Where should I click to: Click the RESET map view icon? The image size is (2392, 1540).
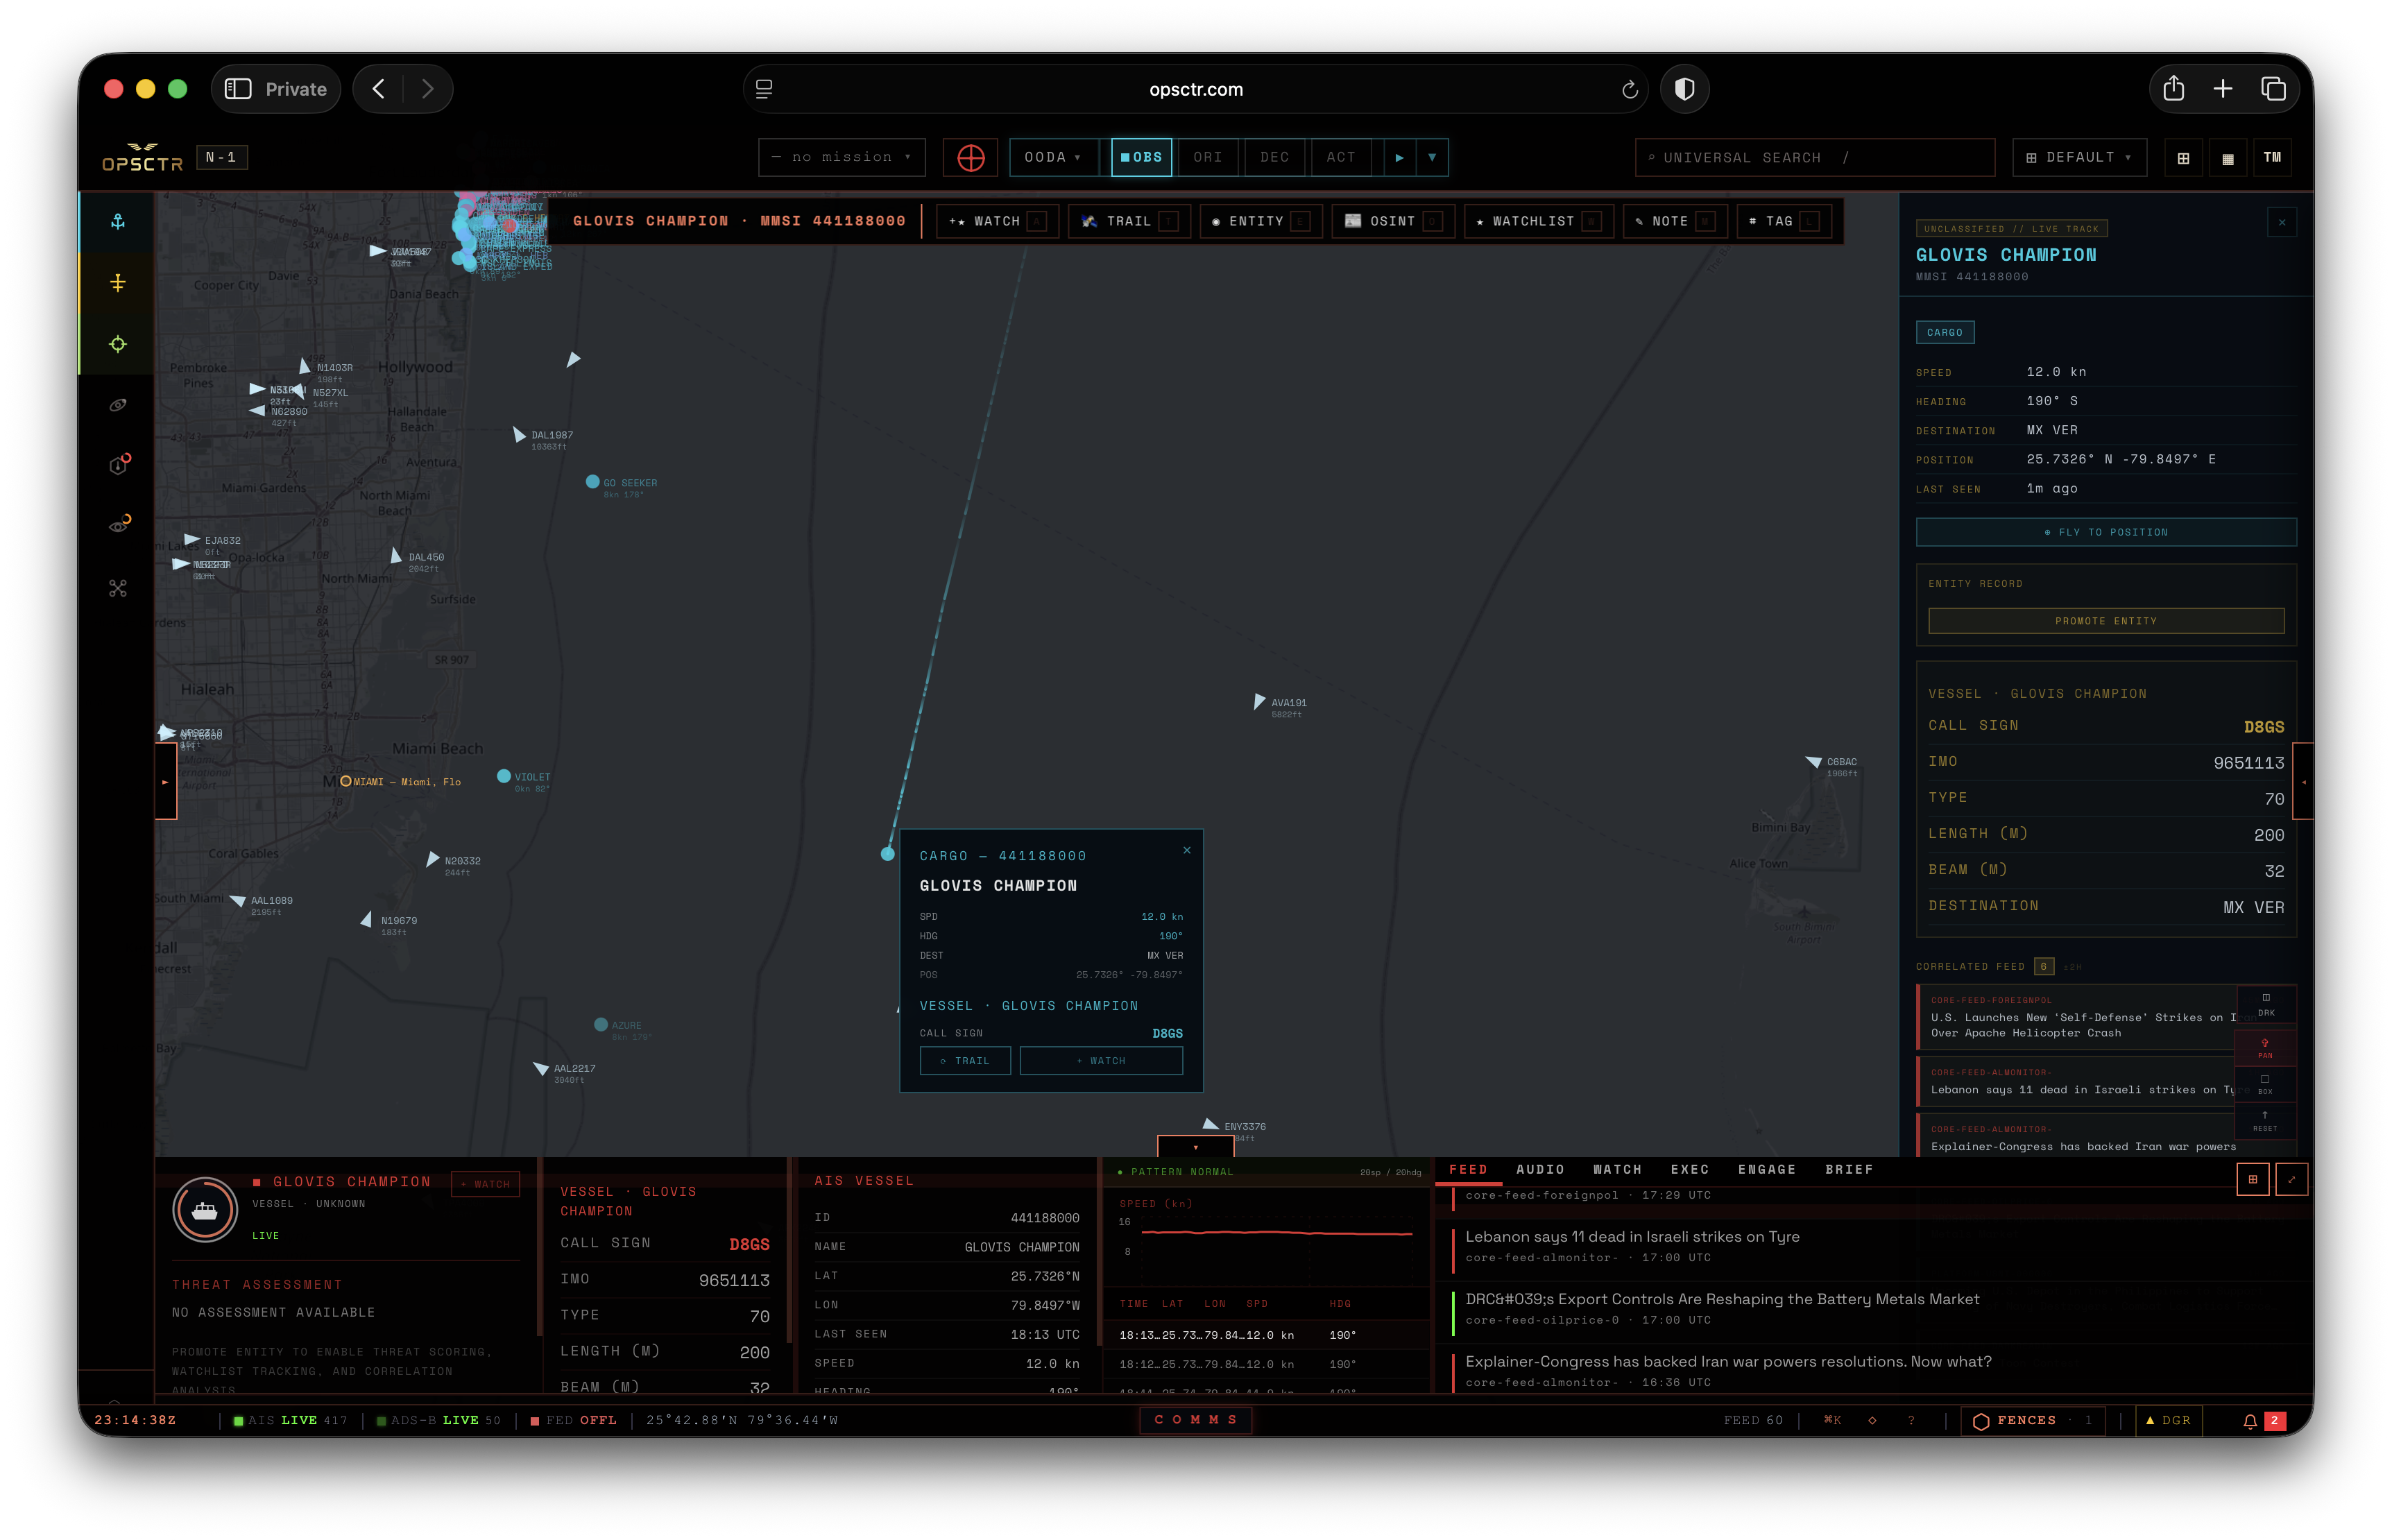point(2265,1120)
